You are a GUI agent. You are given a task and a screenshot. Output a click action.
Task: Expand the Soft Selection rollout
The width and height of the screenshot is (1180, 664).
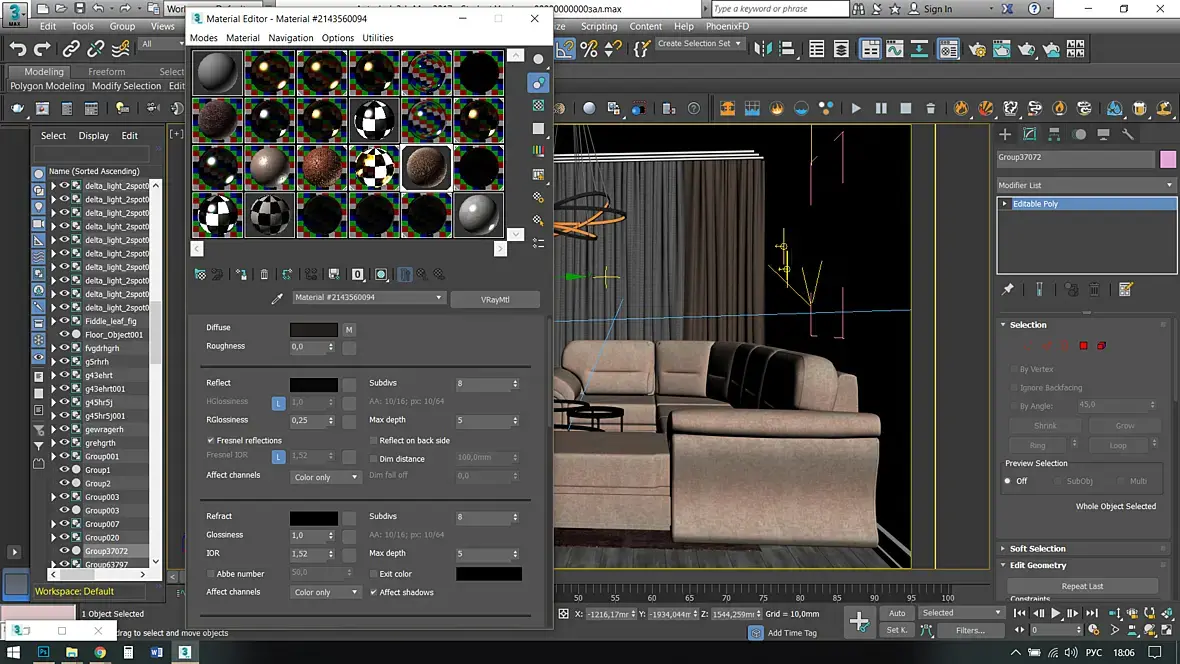(1037, 548)
